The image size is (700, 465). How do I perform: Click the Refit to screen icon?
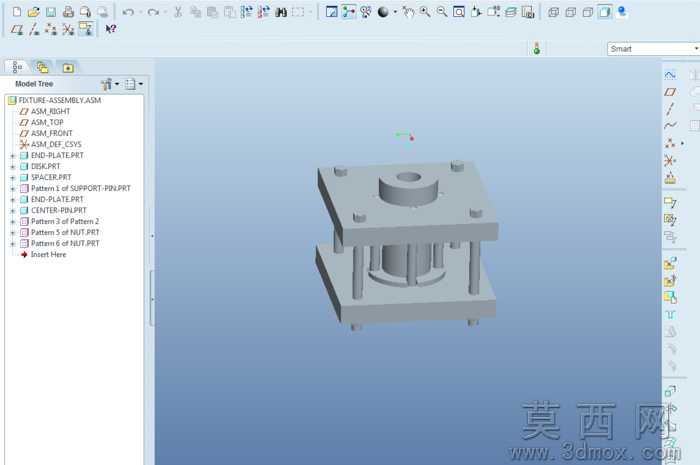click(459, 12)
